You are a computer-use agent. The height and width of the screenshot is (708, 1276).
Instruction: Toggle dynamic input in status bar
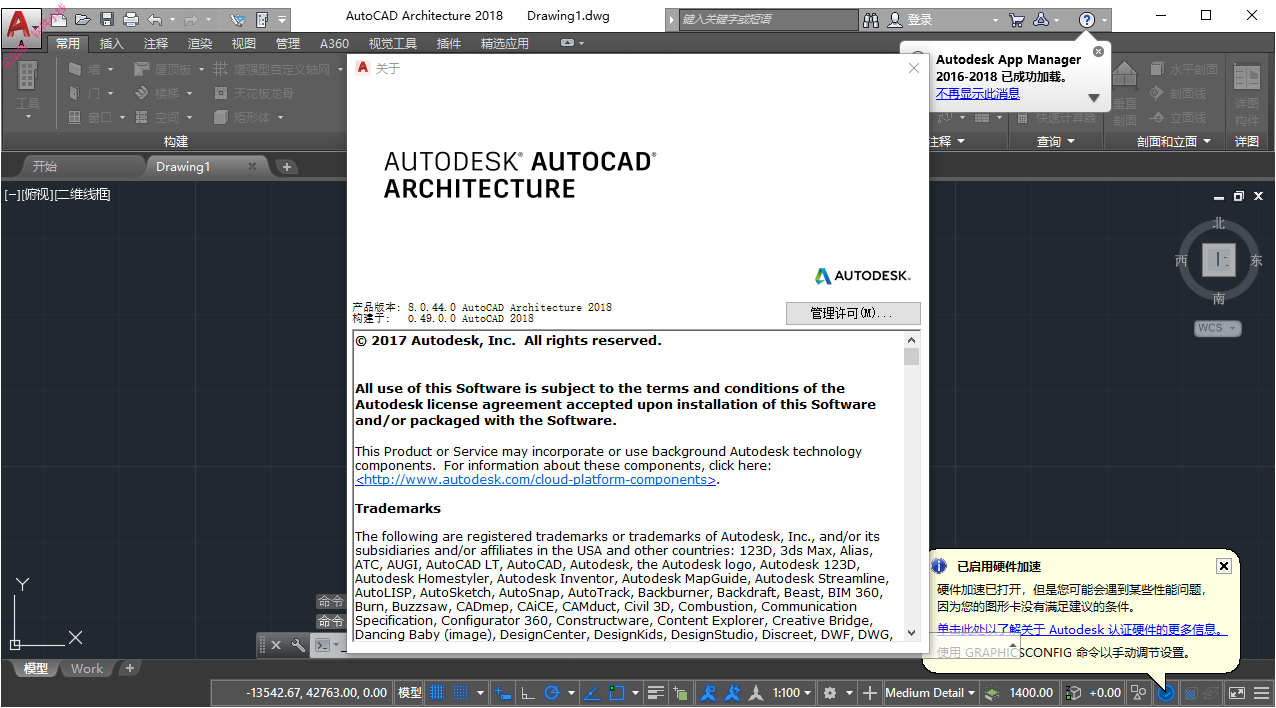[503, 692]
